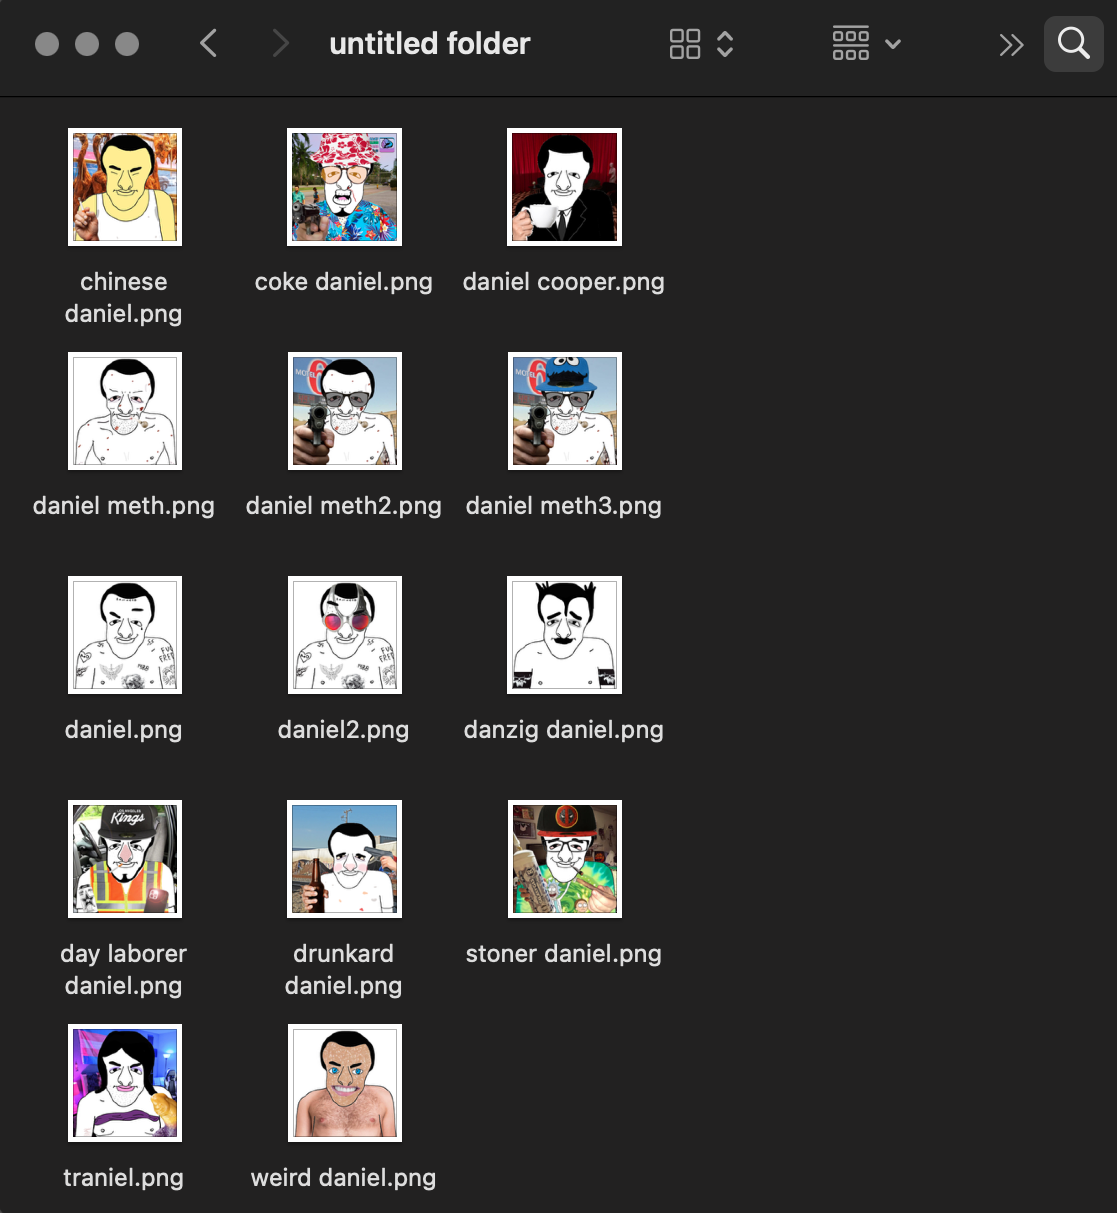Select day laborer daniel.png thumbnail
Image resolution: width=1117 pixels, height=1213 pixels.
(x=125, y=859)
